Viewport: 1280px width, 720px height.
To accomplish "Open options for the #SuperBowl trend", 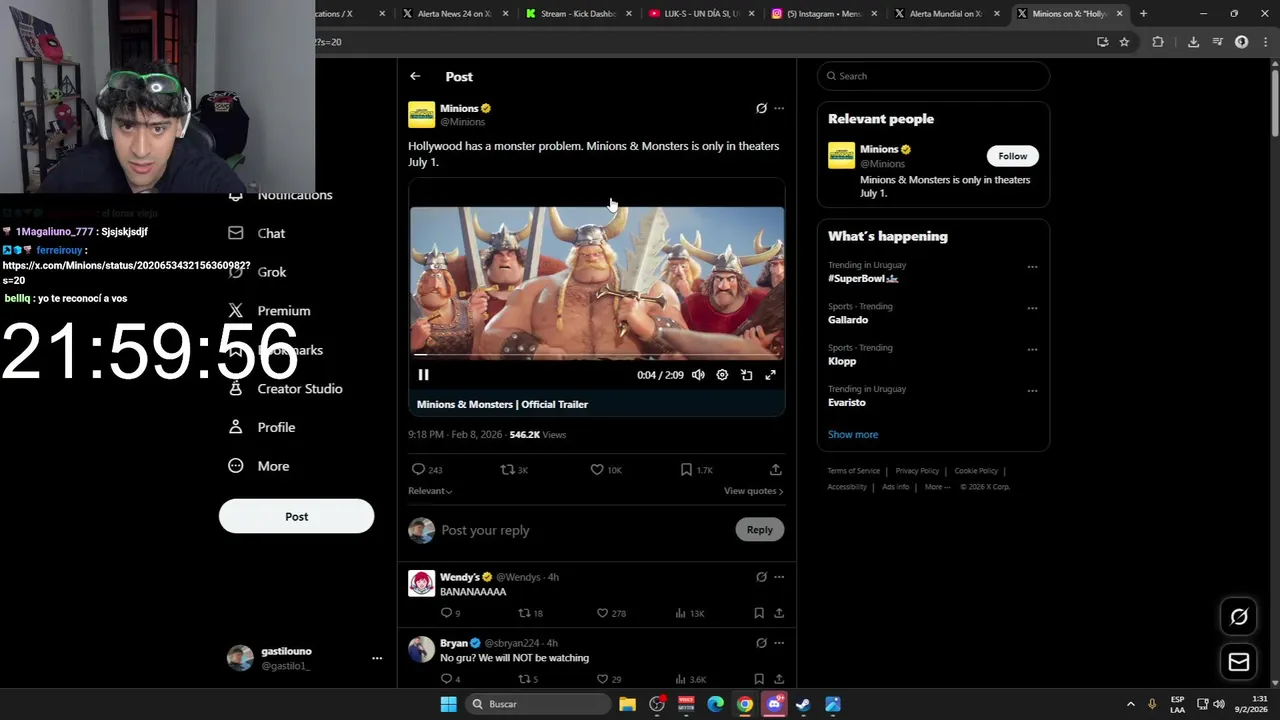I will (1032, 267).
